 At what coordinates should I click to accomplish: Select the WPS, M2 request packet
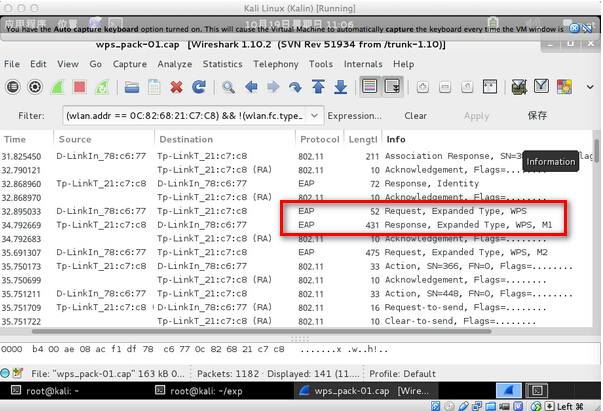(296, 253)
